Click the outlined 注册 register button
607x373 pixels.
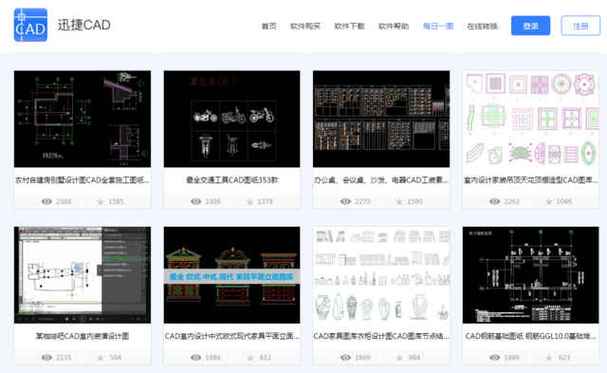click(x=581, y=26)
